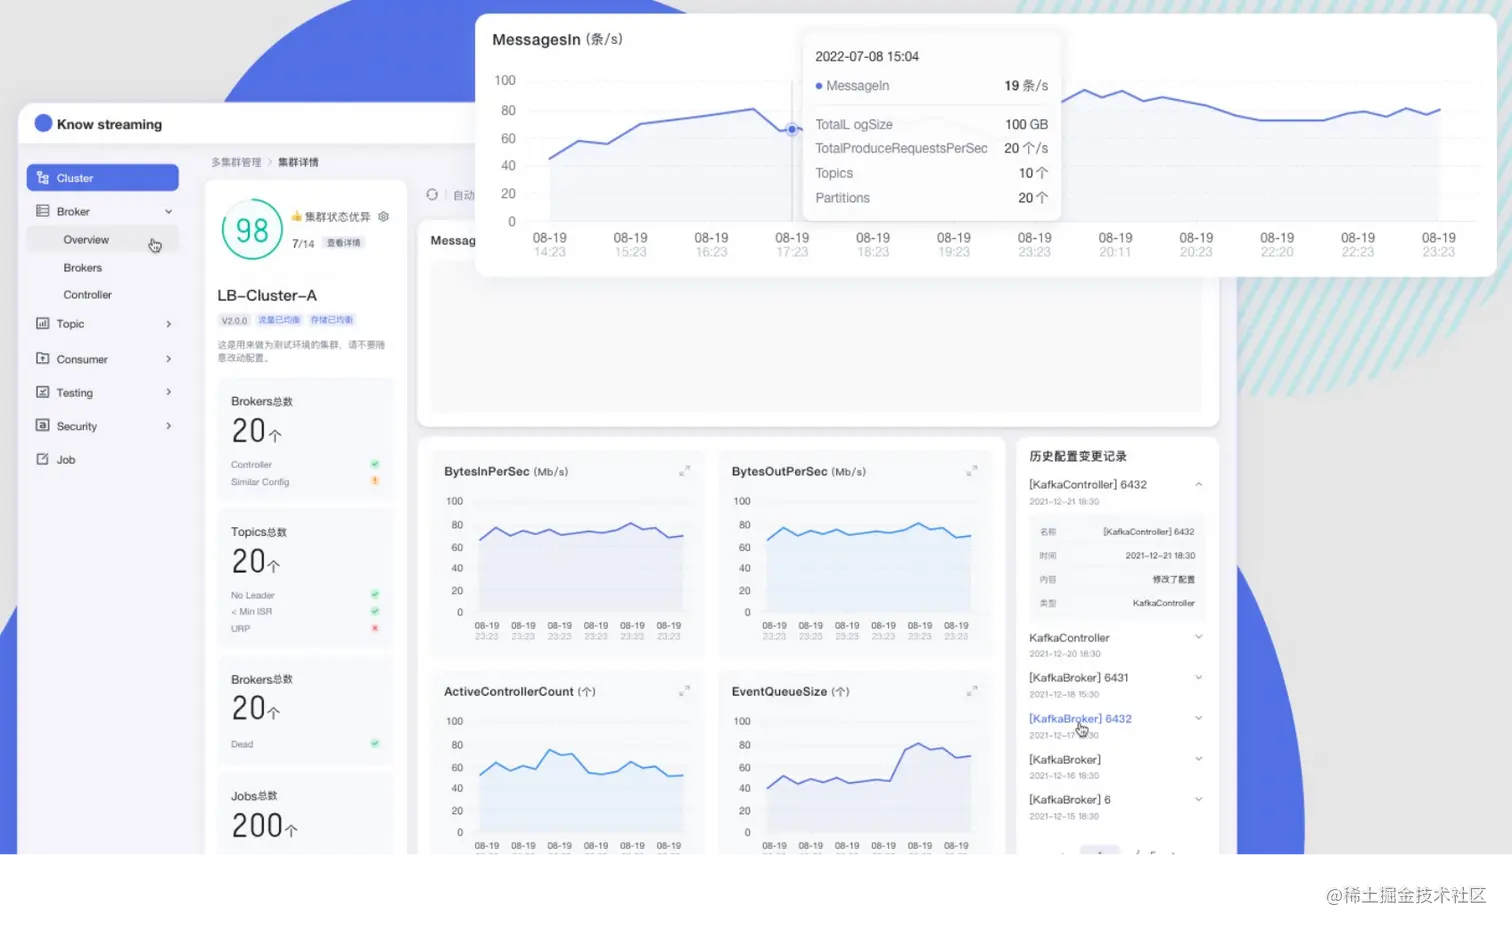Enlarge the ActiveControllerCount chart
This screenshot has height=931, width=1512.
685,691
